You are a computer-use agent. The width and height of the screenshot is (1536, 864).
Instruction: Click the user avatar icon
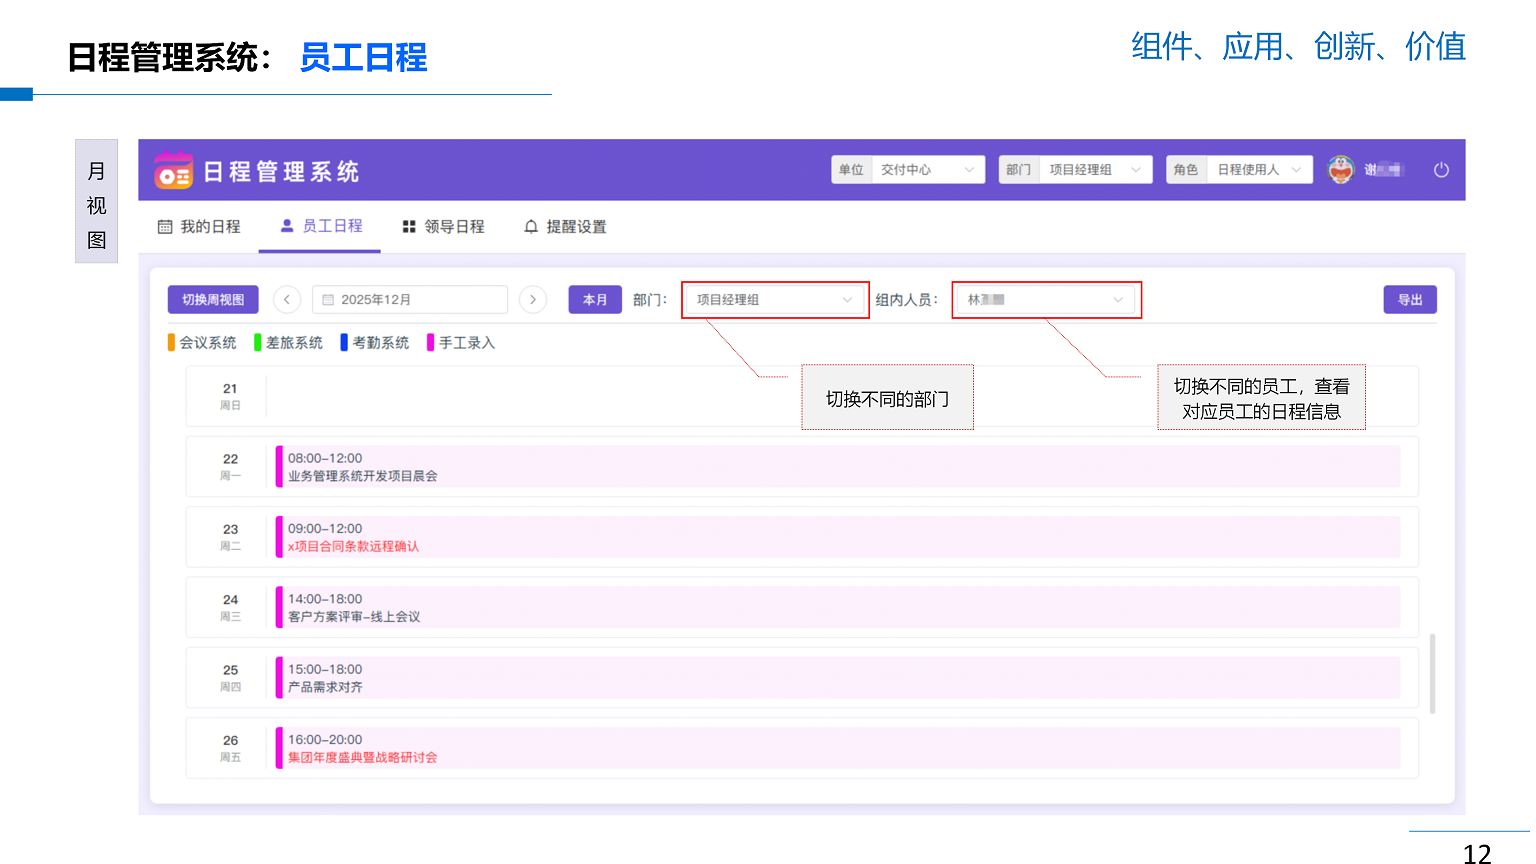pyautogui.click(x=1341, y=170)
